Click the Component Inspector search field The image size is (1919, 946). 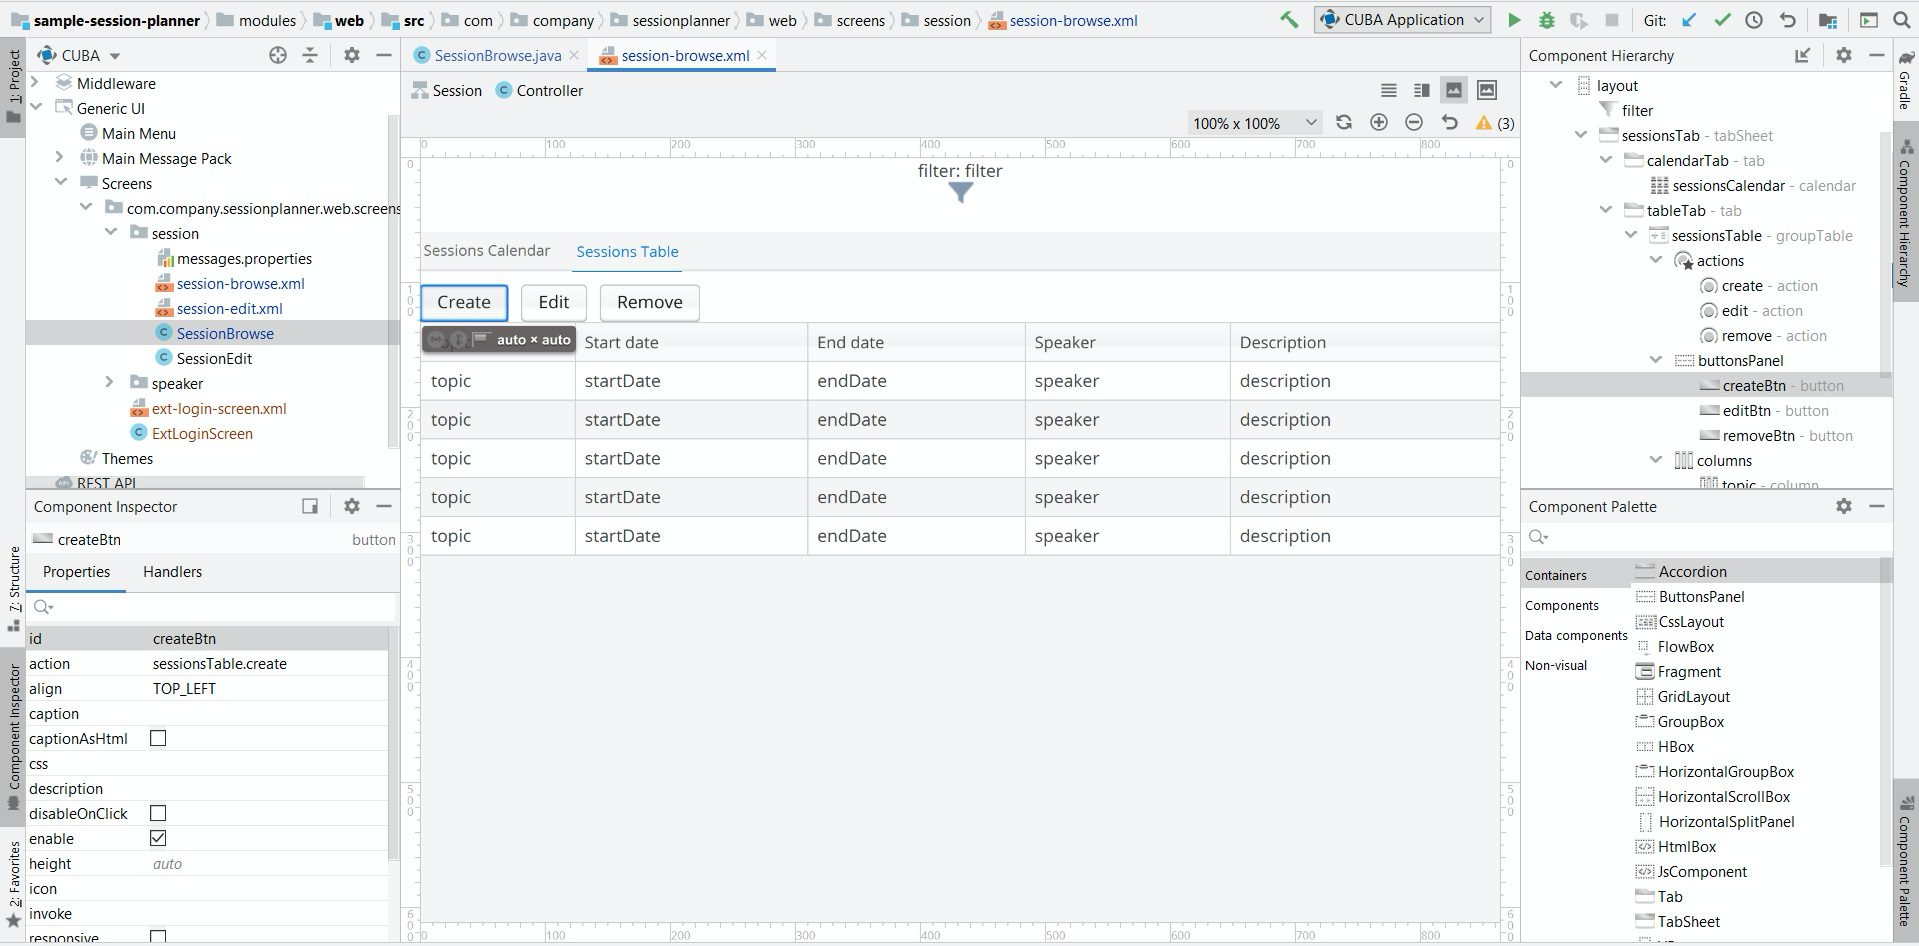(212, 607)
